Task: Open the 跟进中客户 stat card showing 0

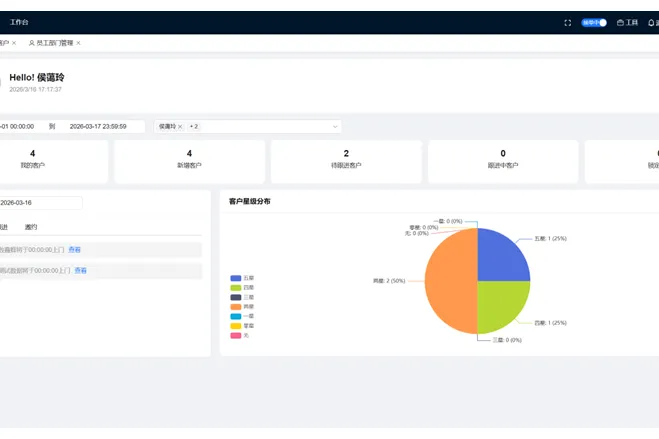Action: pos(503,162)
